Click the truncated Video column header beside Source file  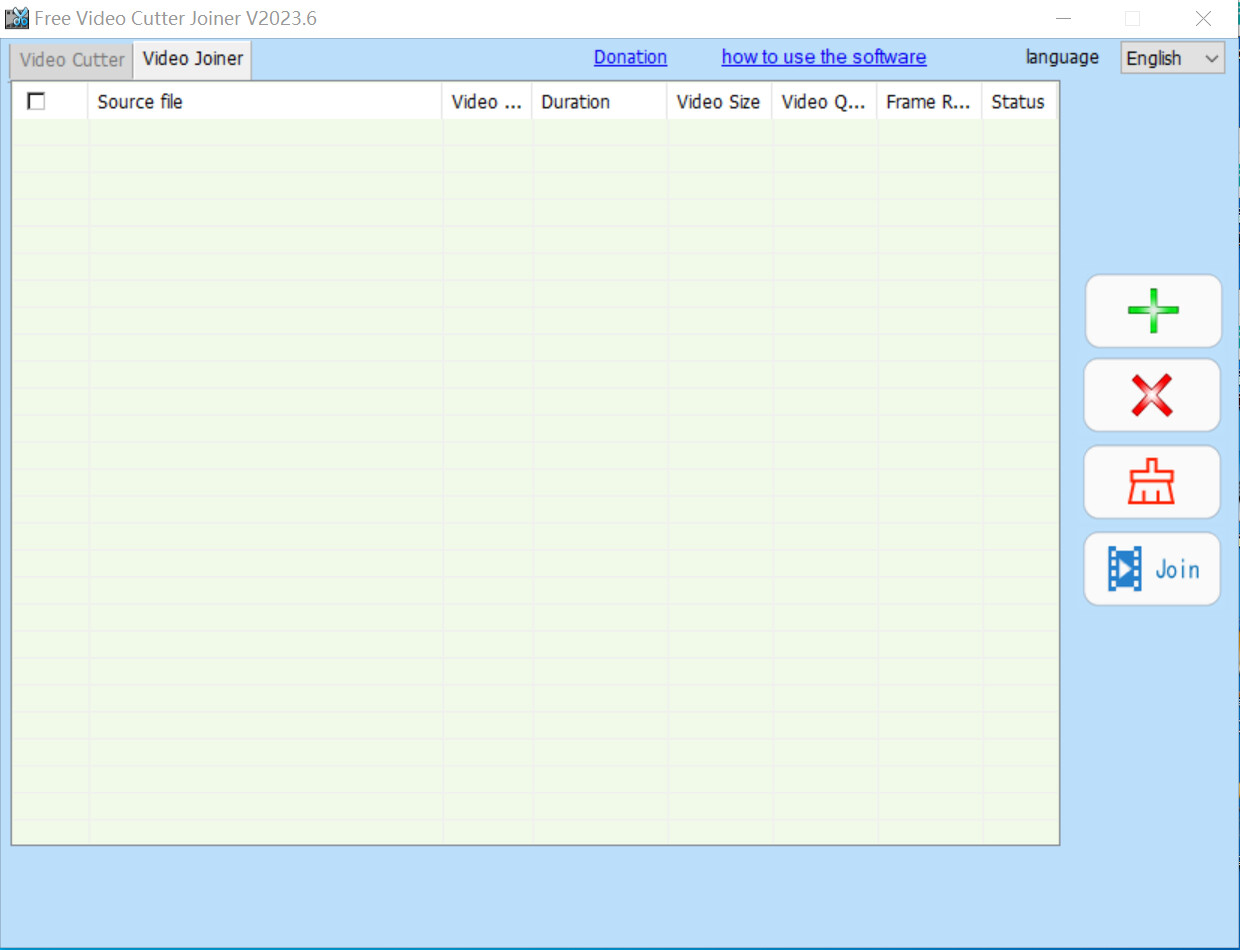[x=486, y=102]
